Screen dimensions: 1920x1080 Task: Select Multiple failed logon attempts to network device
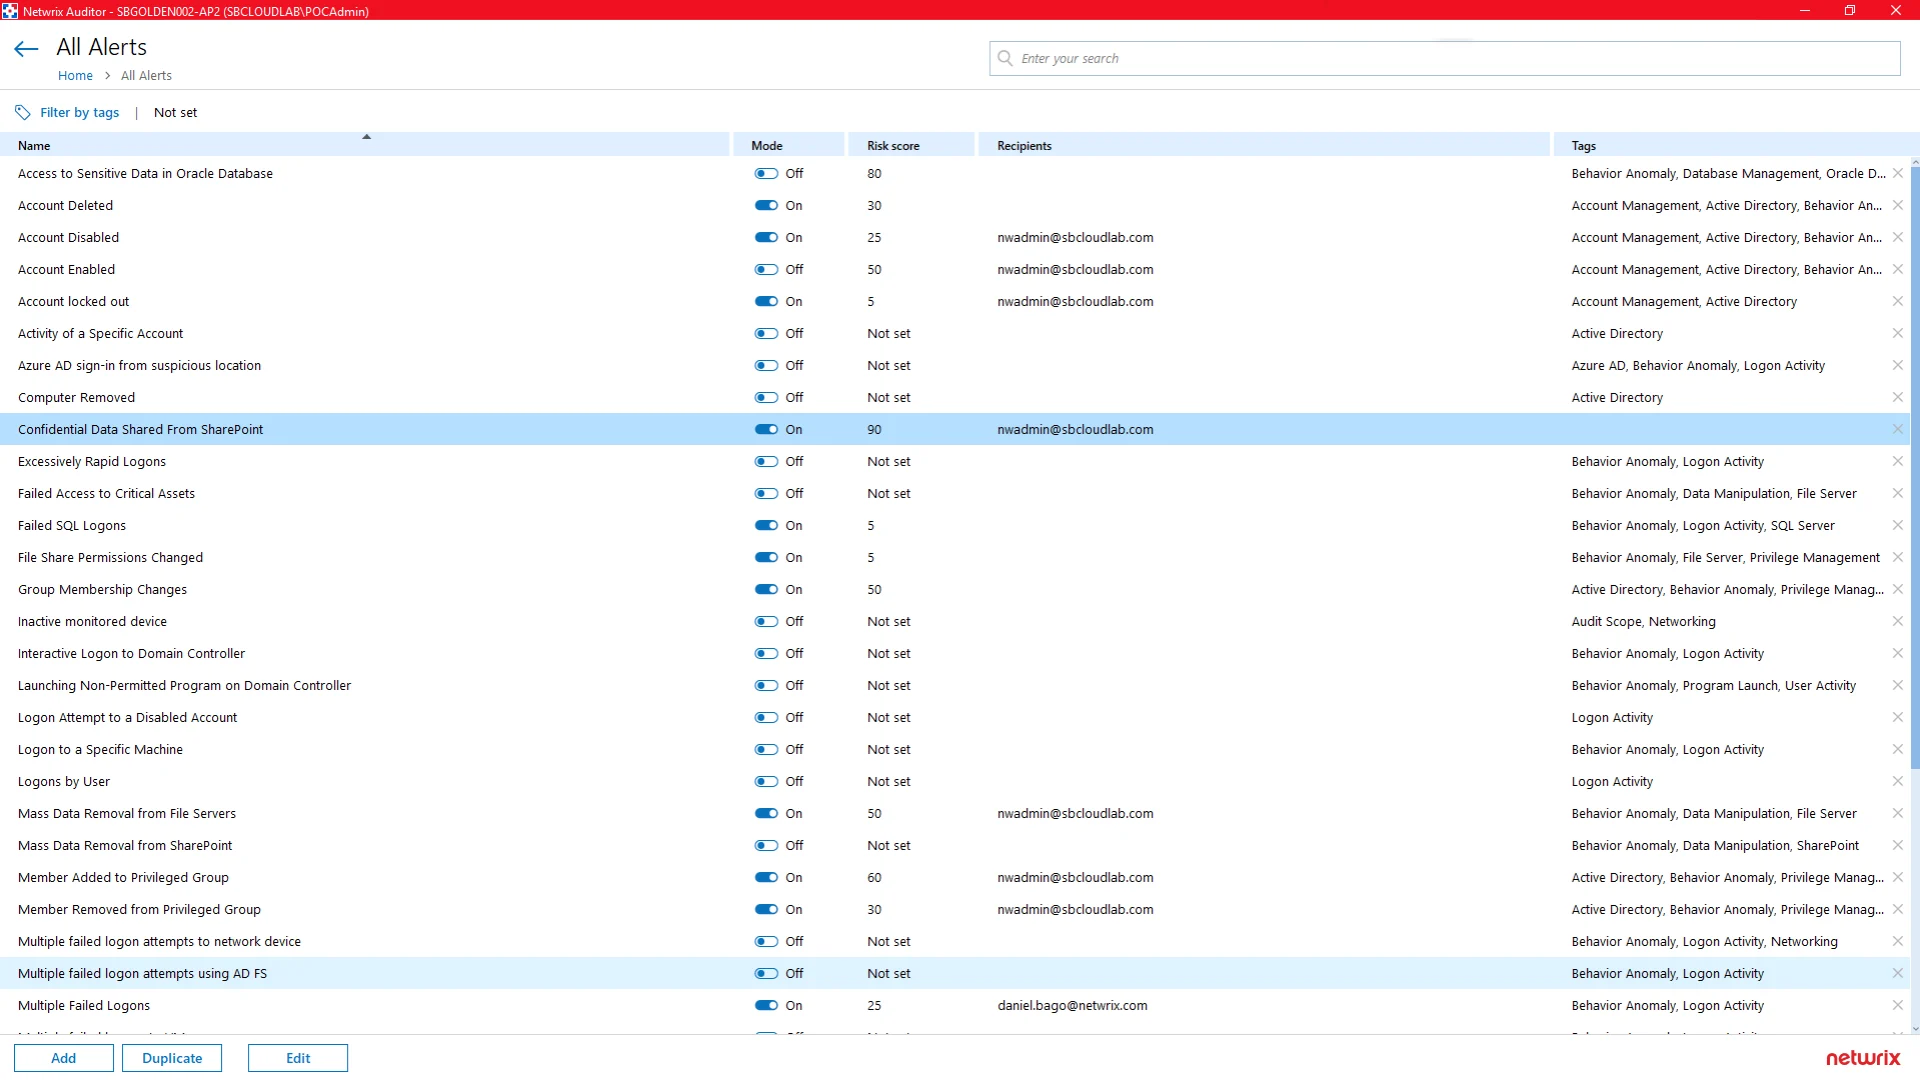coord(955,941)
